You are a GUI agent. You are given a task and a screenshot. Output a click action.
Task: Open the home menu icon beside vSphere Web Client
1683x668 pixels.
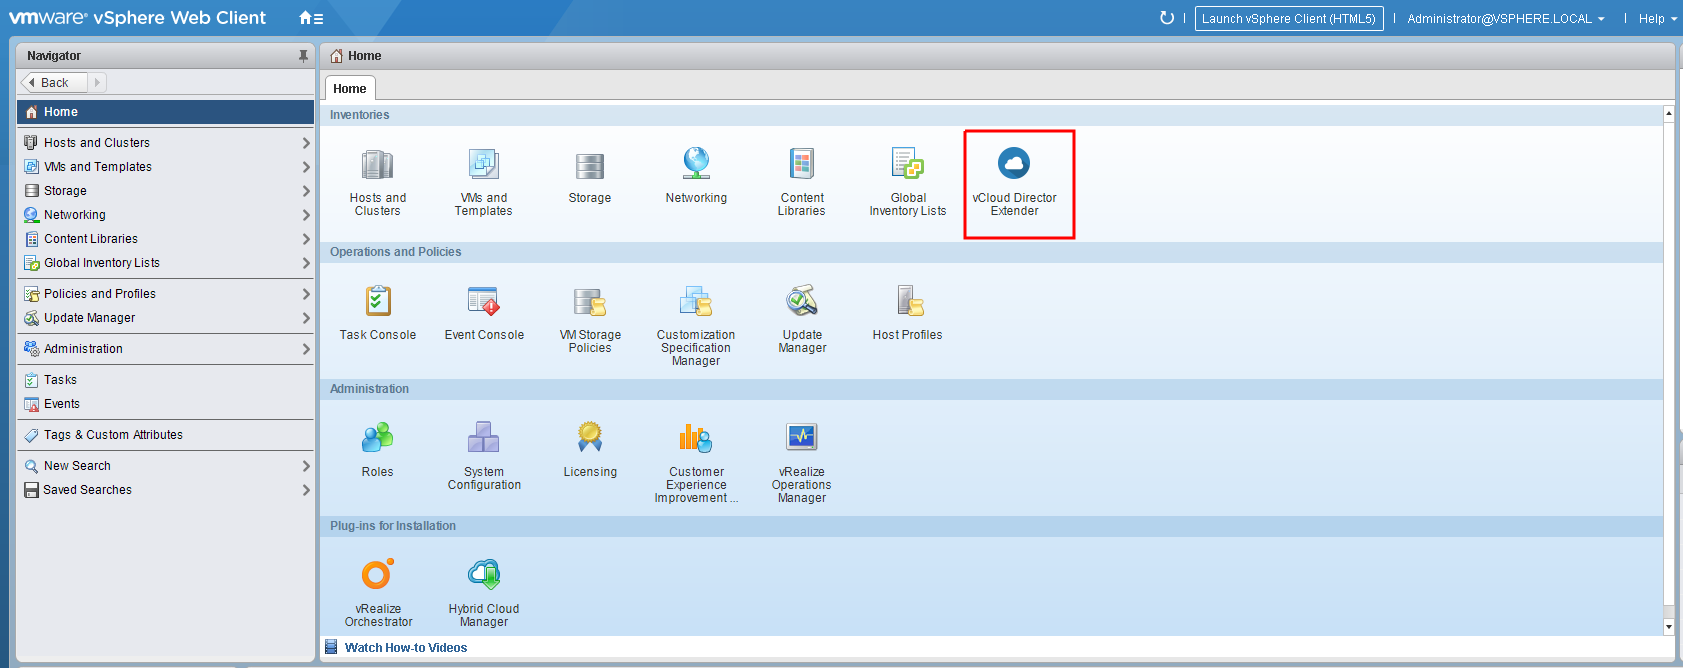(x=311, y=18)
